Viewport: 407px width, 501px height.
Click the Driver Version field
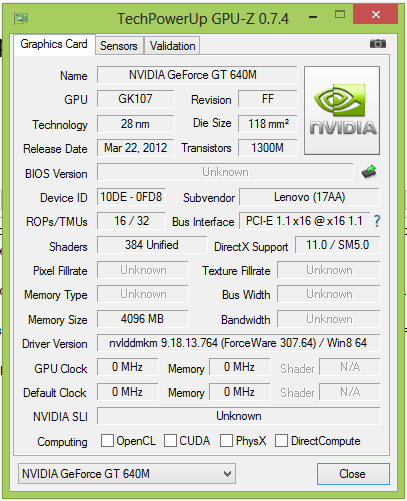[238, 343]
